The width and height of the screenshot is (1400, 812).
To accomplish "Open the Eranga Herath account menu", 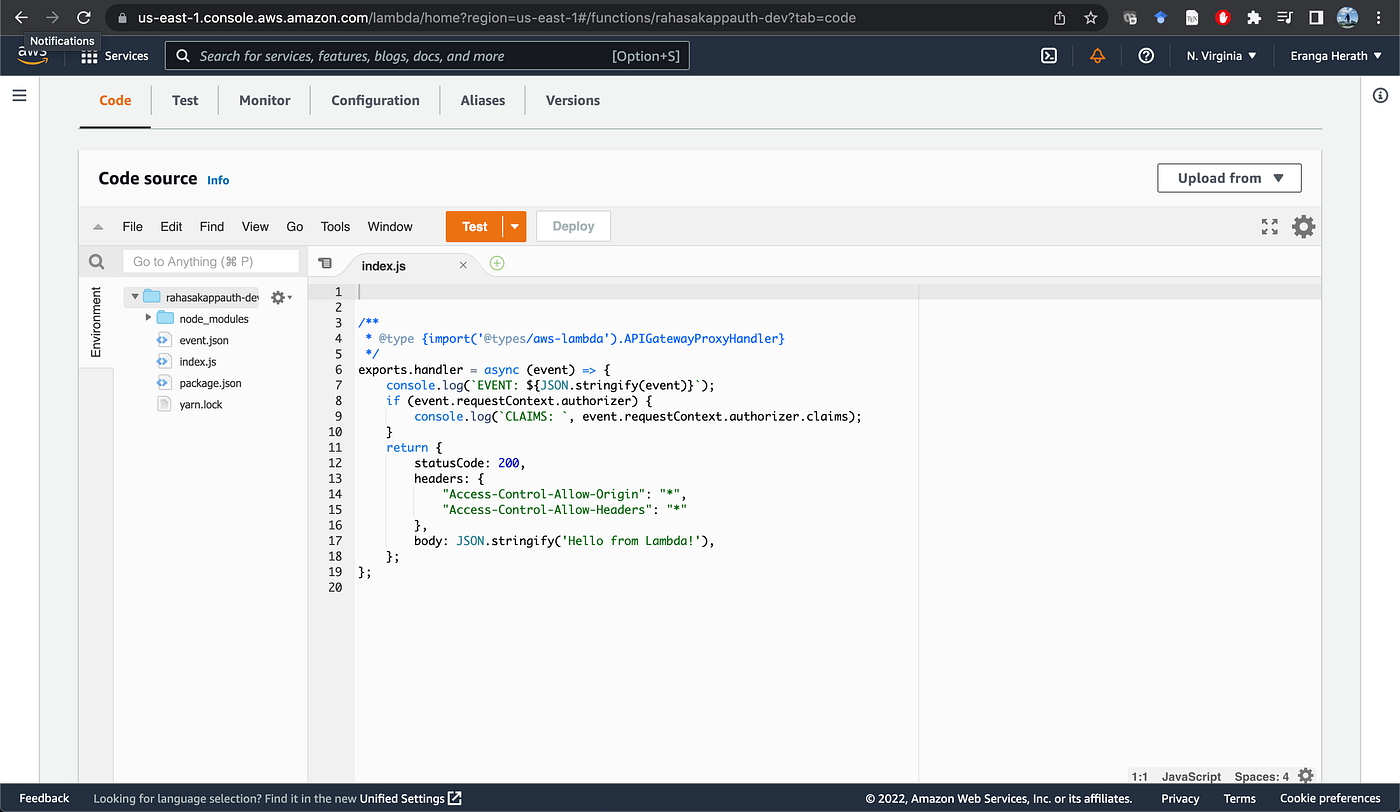I will coord(1336,56).
